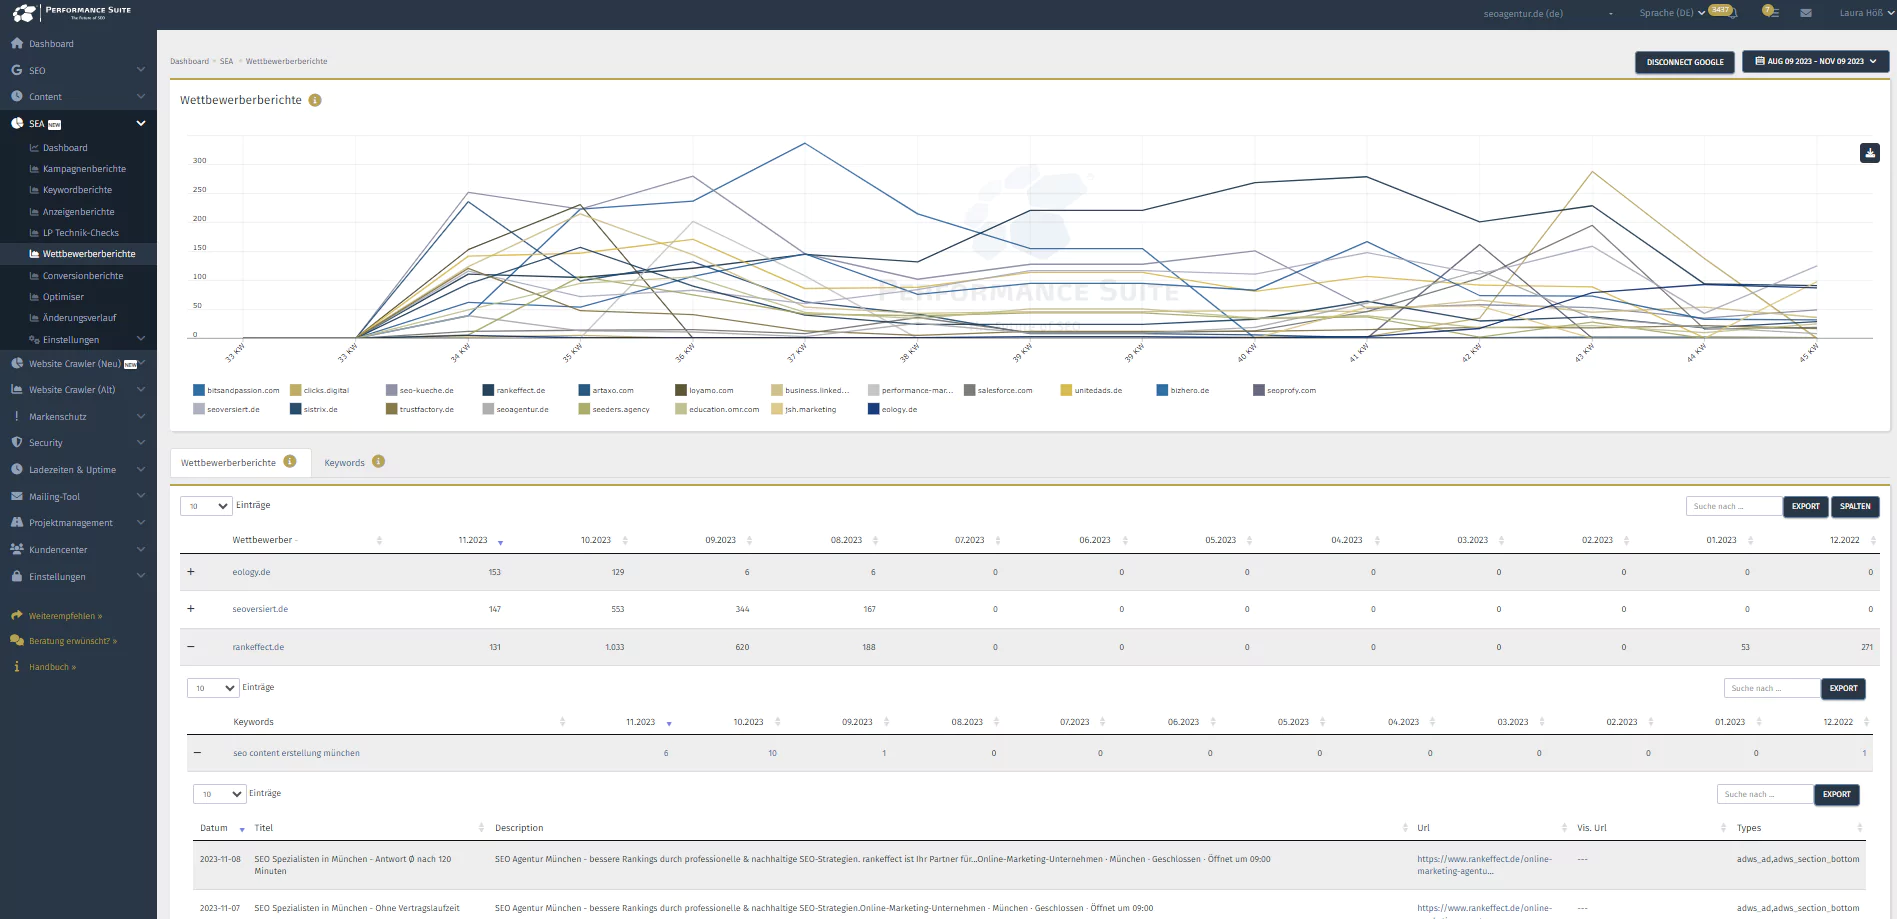This screenshot has width=1897, height=919.
Task: Collapse the SEA sidebar menu
Action: [78, 124]
